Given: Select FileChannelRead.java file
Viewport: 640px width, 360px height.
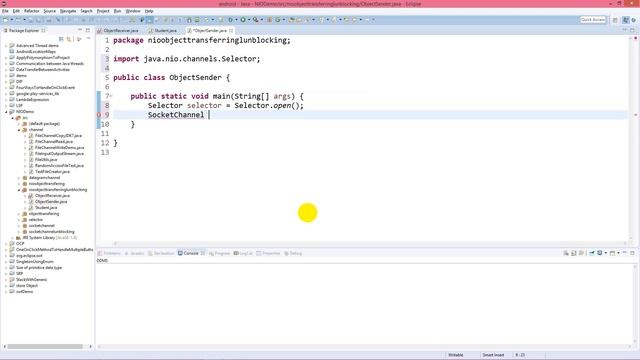Looking at the screenshot, I should [53, 142].
